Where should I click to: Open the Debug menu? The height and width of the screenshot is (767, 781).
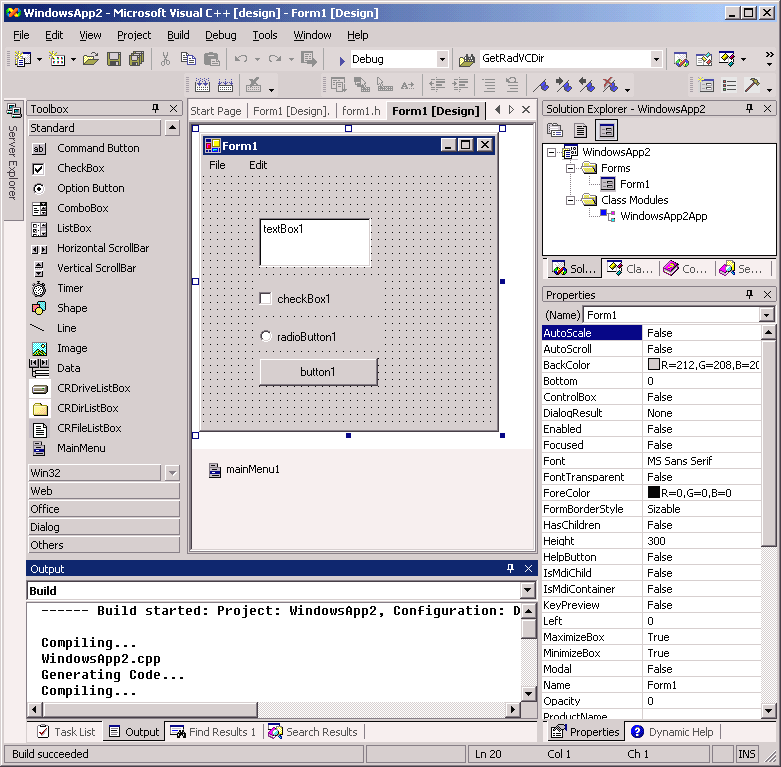point(221,35)
